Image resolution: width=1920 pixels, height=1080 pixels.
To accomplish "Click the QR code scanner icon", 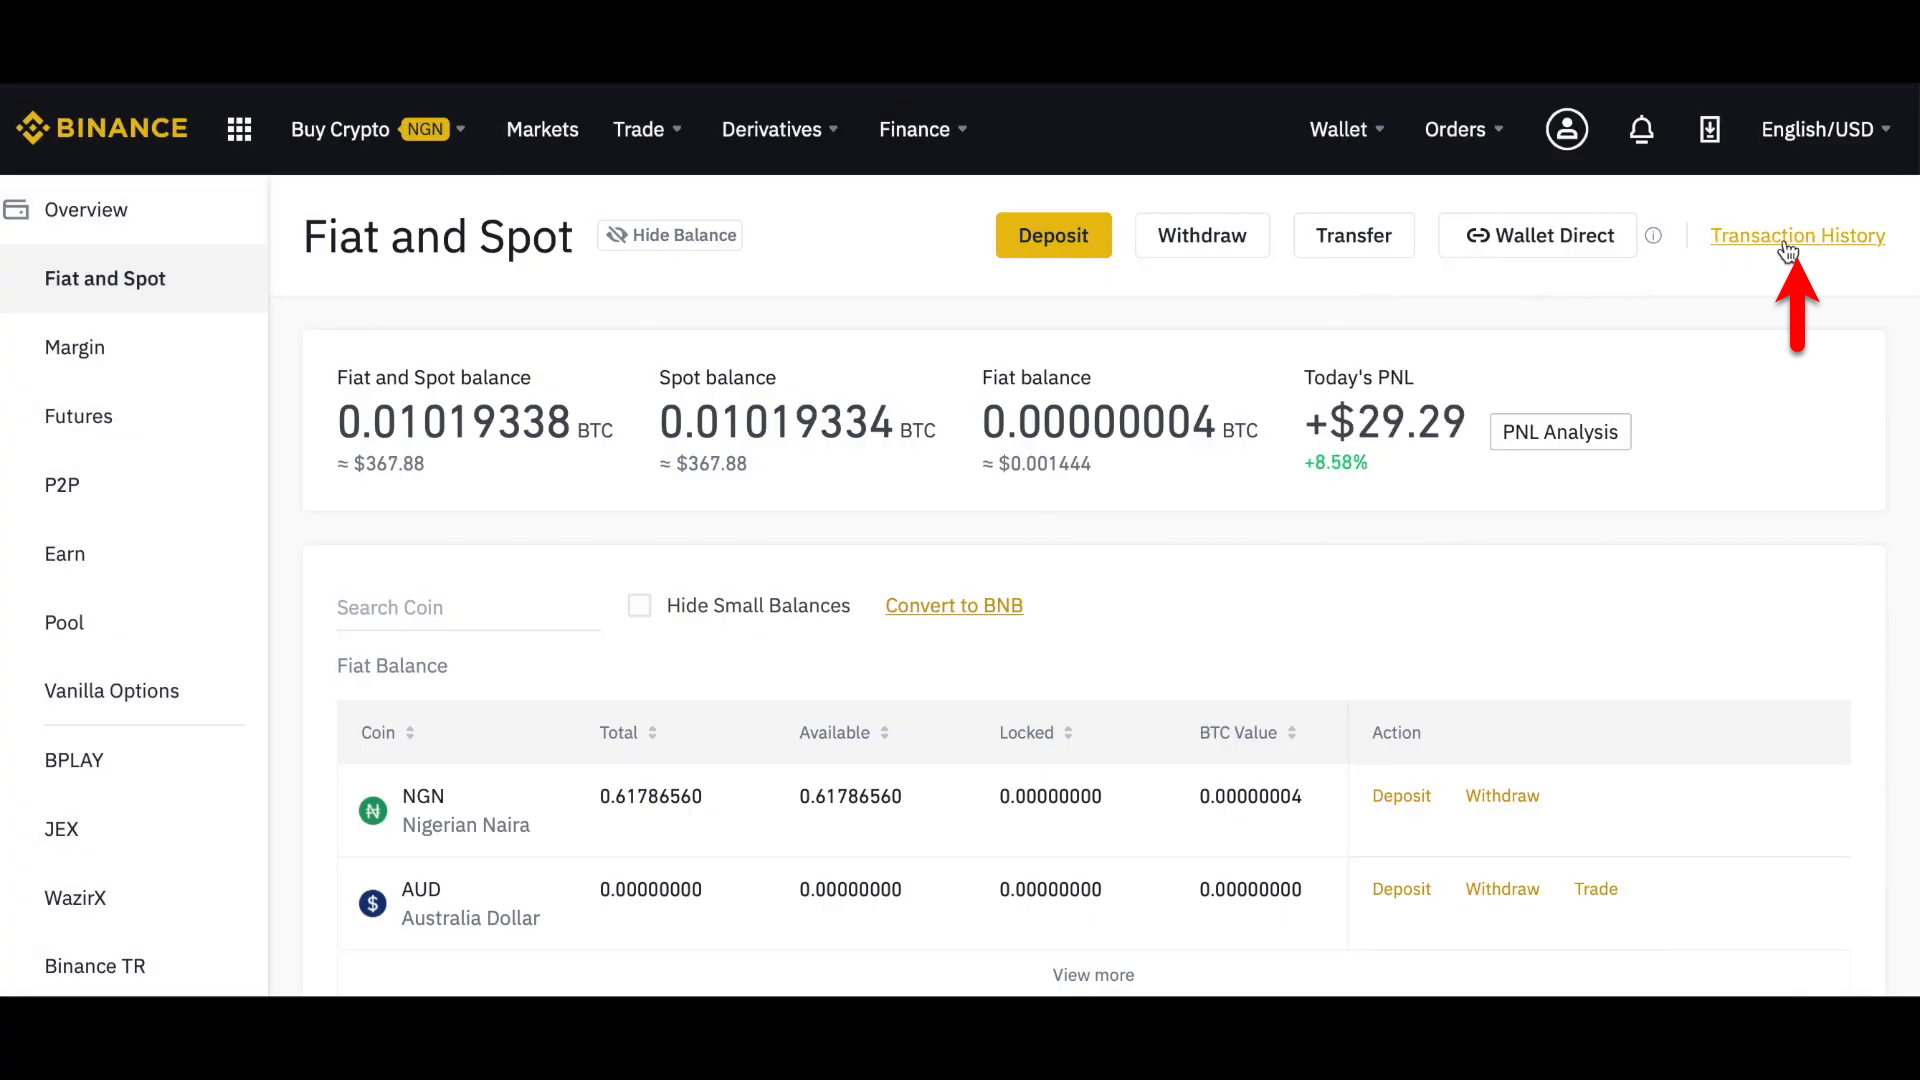I will tap(1710, 128).
